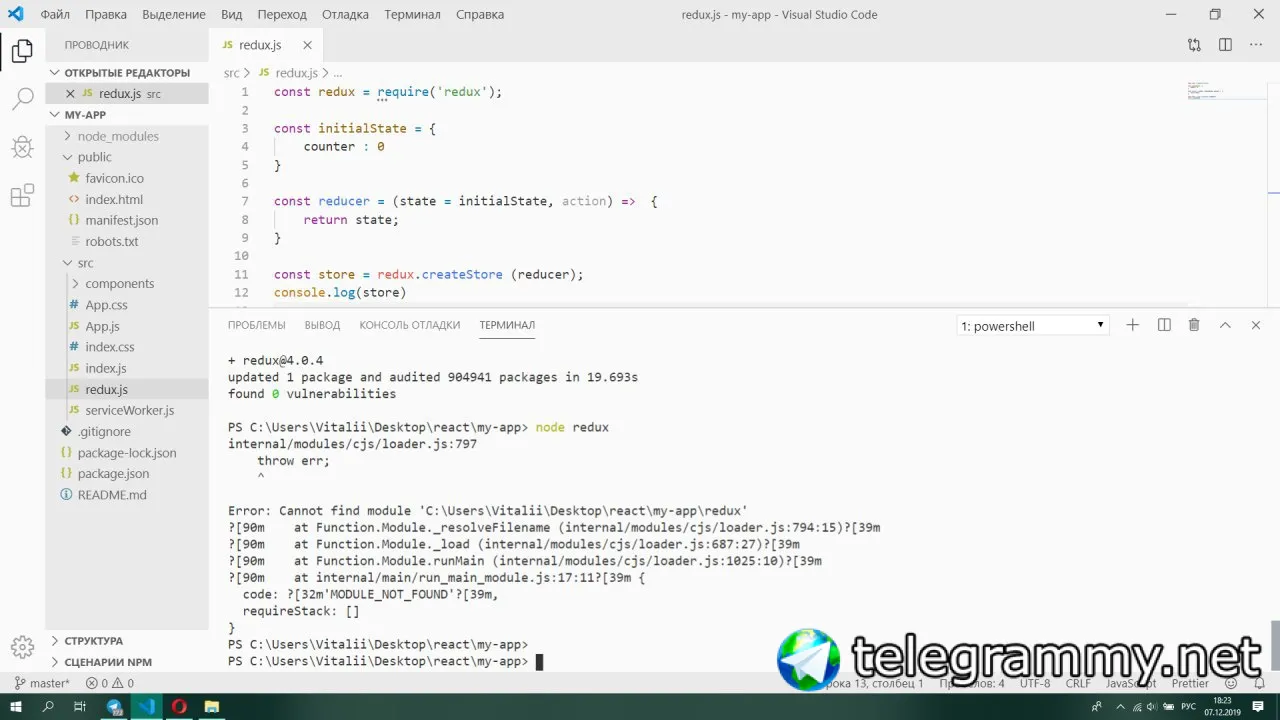Open manifest.json in the explorer
This screenshot has width=1280, height=720.
(x=121, y=220)
